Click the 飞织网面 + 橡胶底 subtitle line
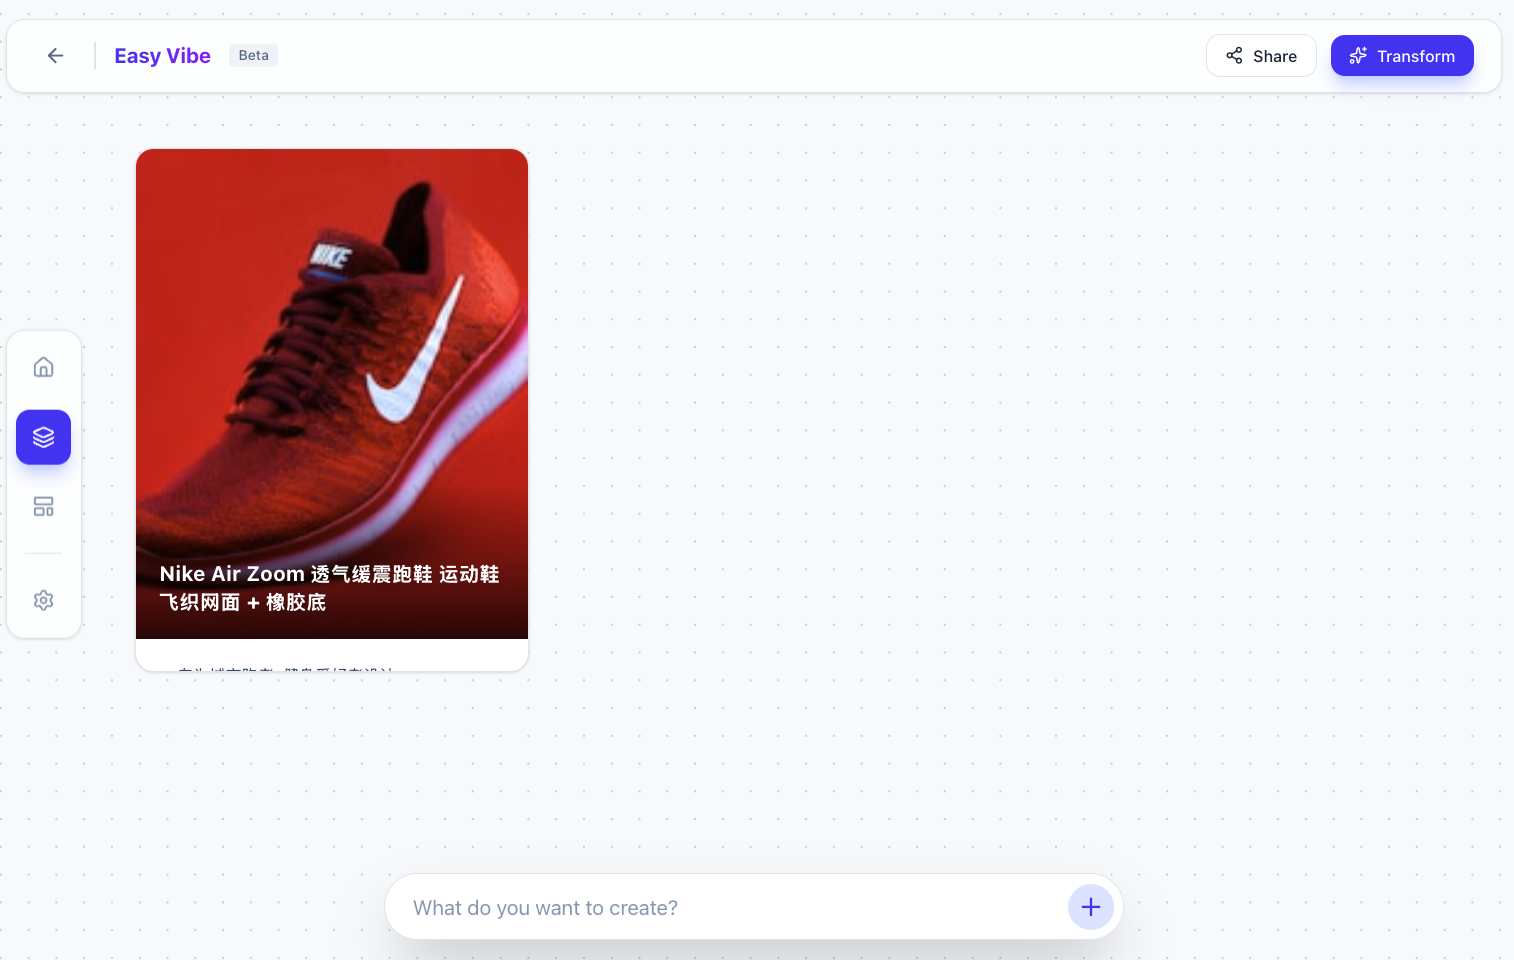 point(243,602)
